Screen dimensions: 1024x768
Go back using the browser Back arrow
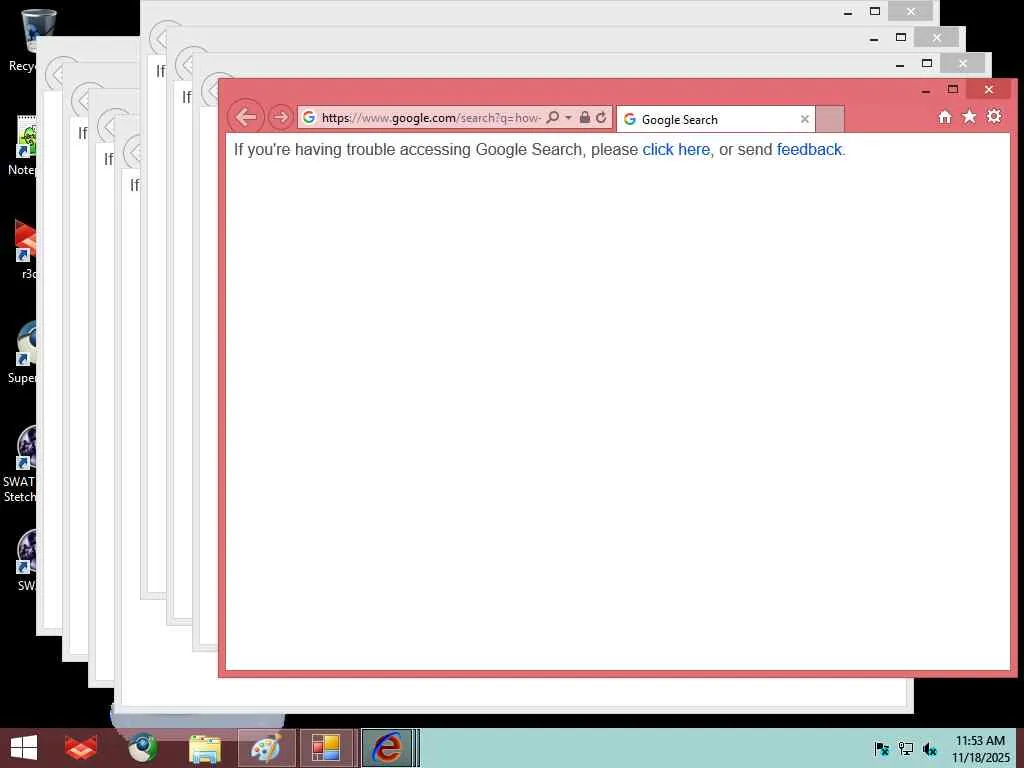[x=246, y=118]
